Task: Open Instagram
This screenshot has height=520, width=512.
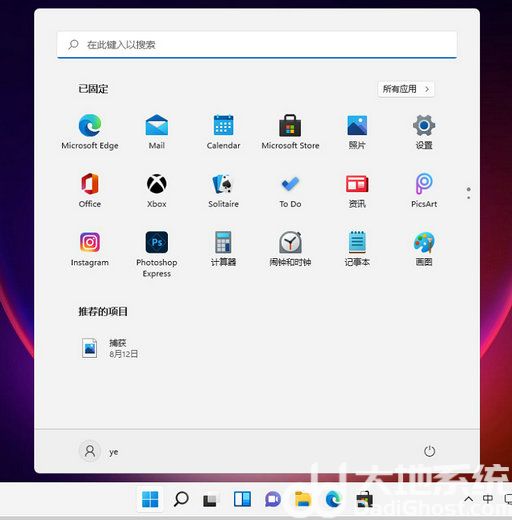Action: tap(90, 249)
